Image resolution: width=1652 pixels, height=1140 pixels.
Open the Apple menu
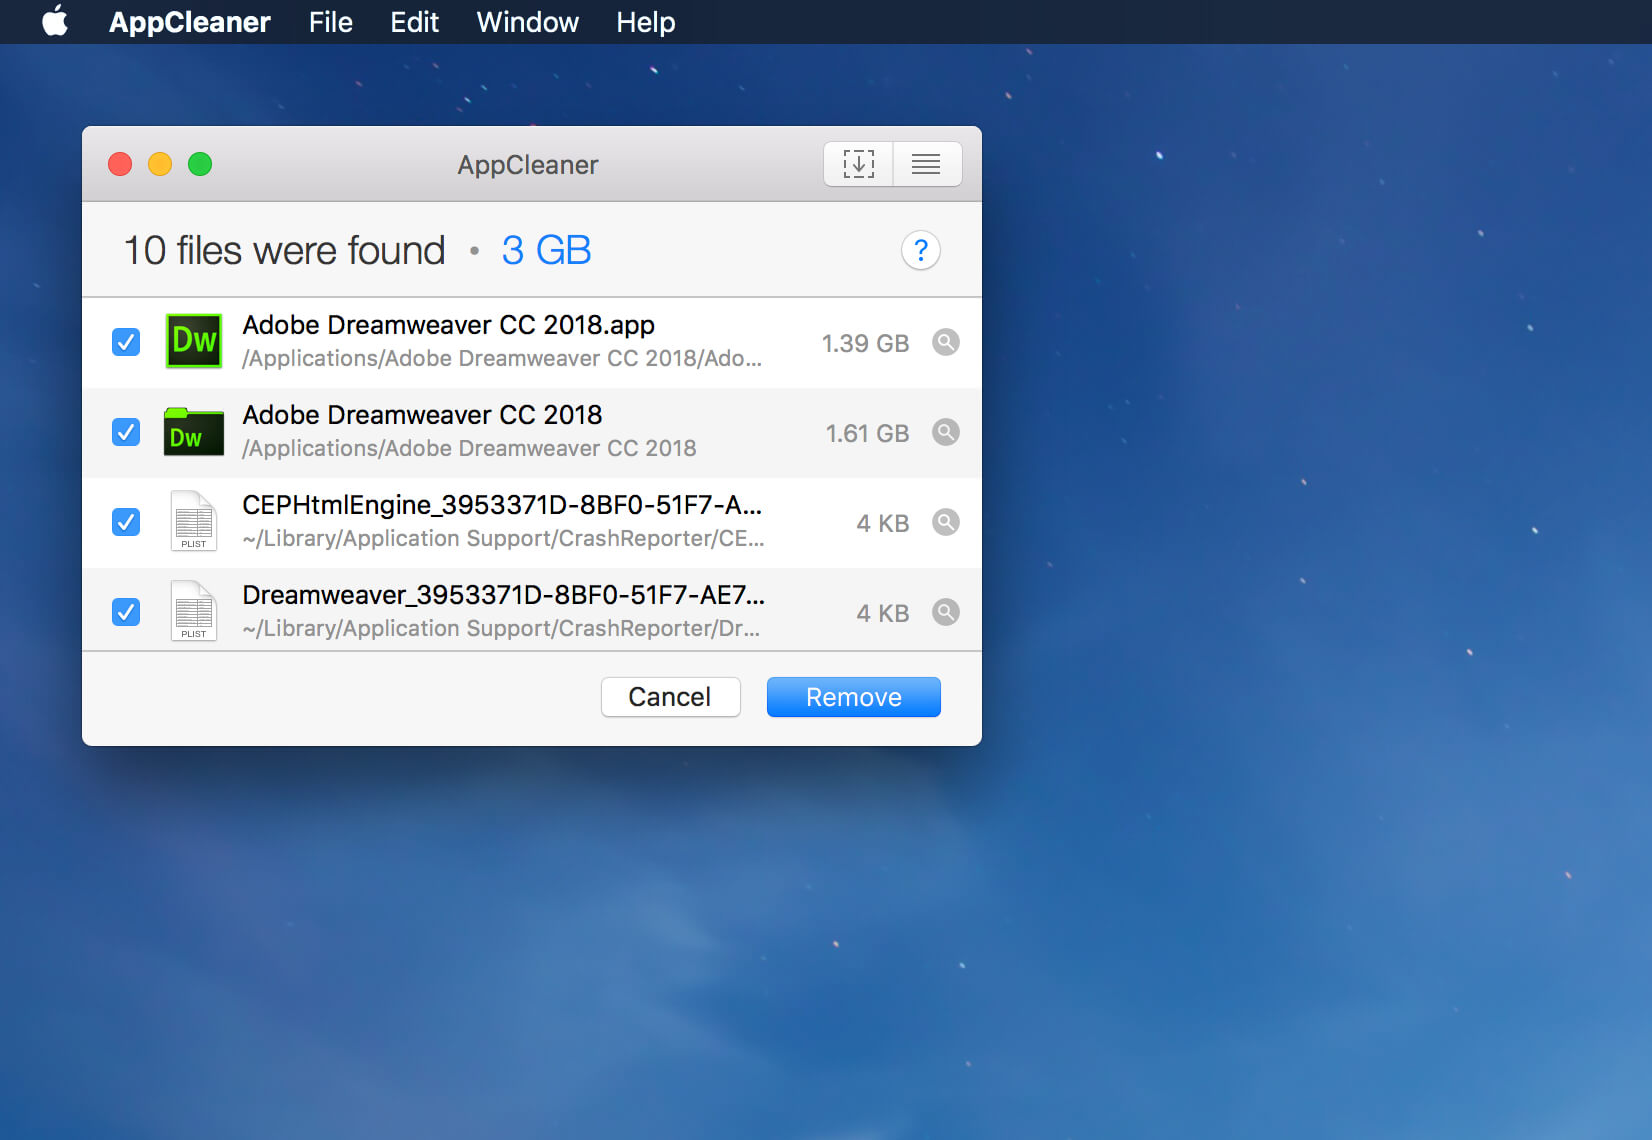click(x=56, y=21)
